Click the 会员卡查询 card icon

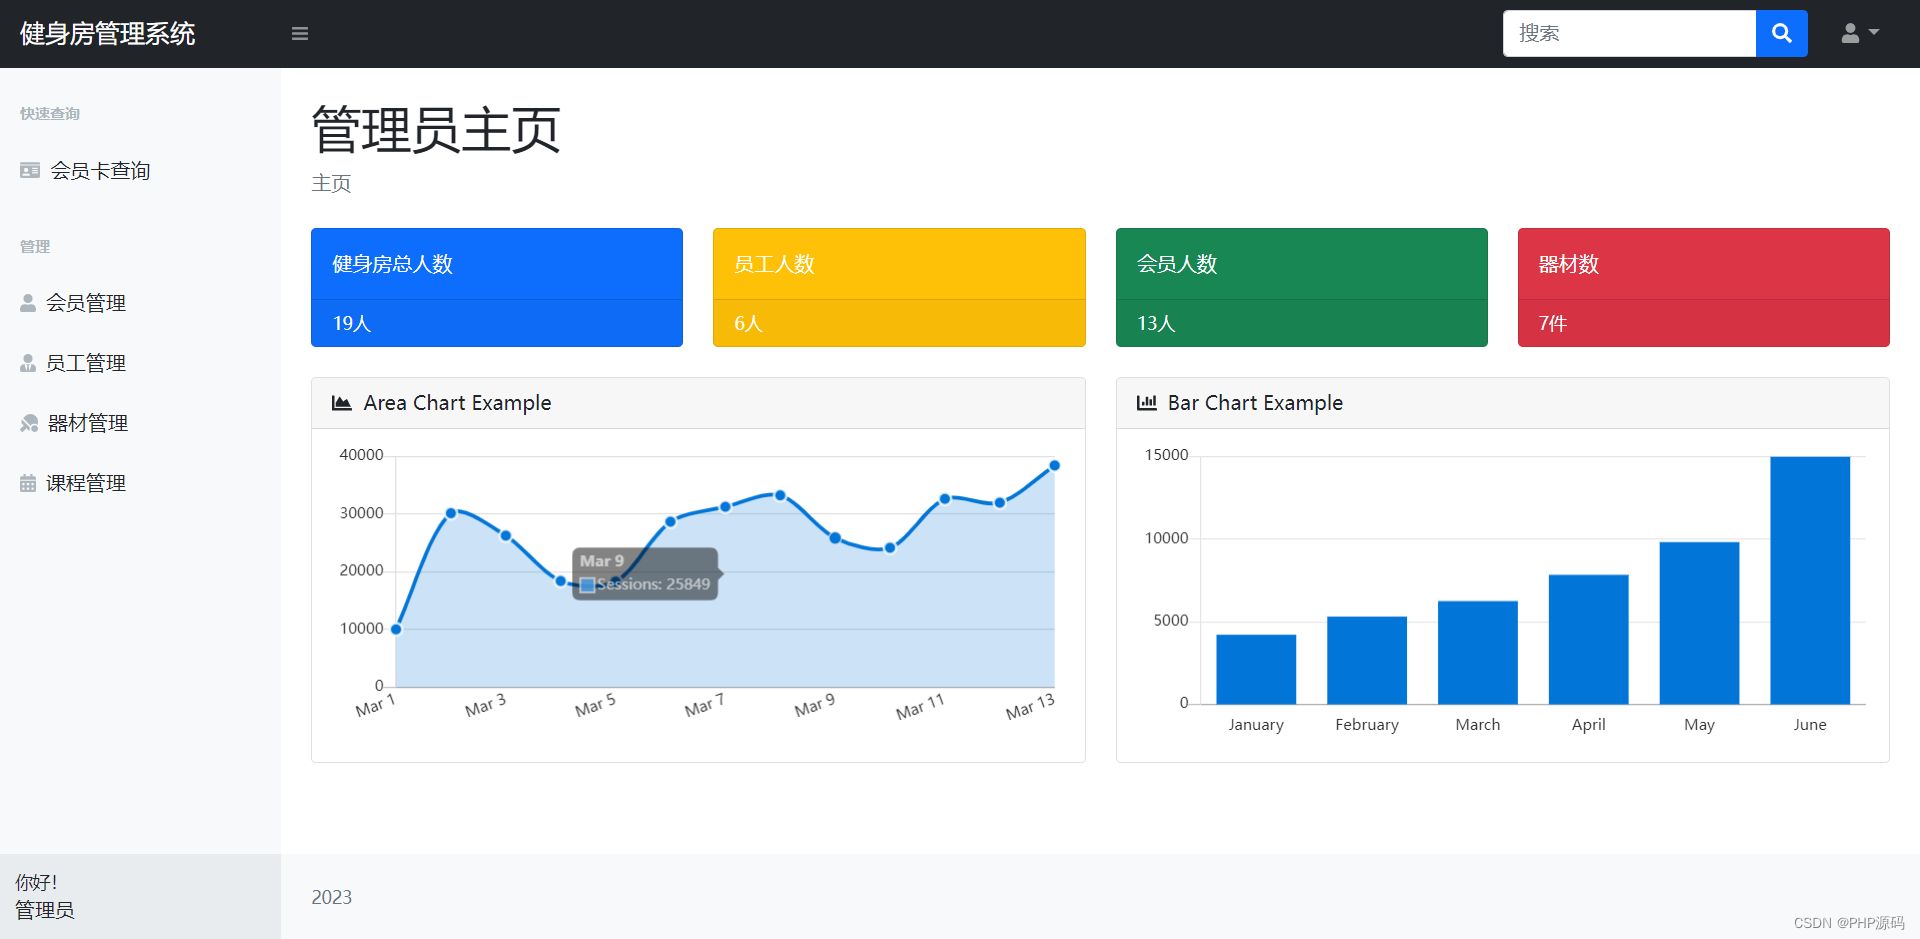30,171
